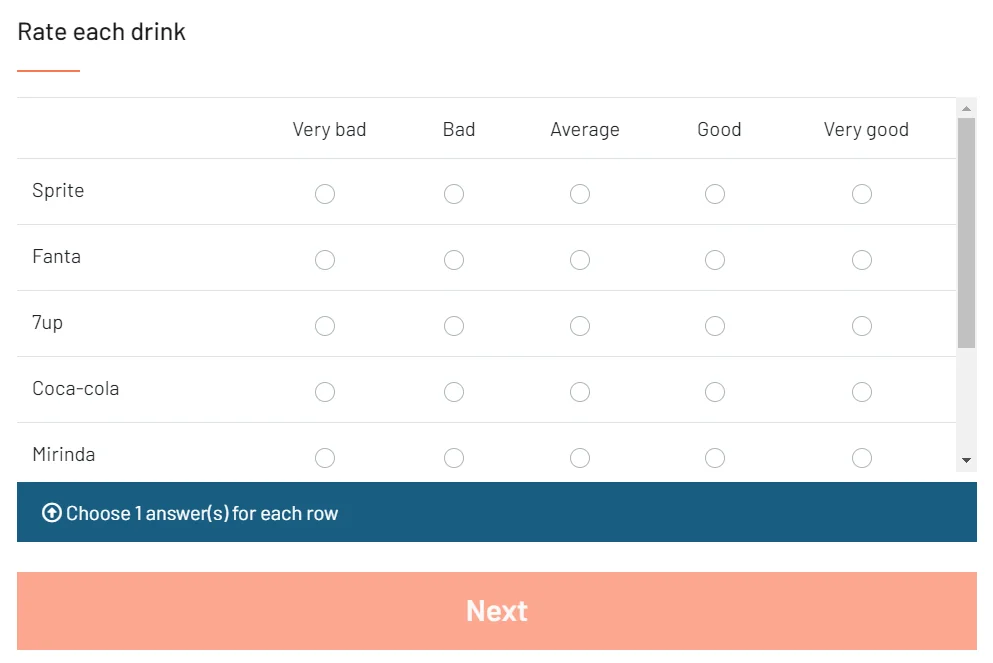
Task: Select Good for Fanta
Action: 715,260
